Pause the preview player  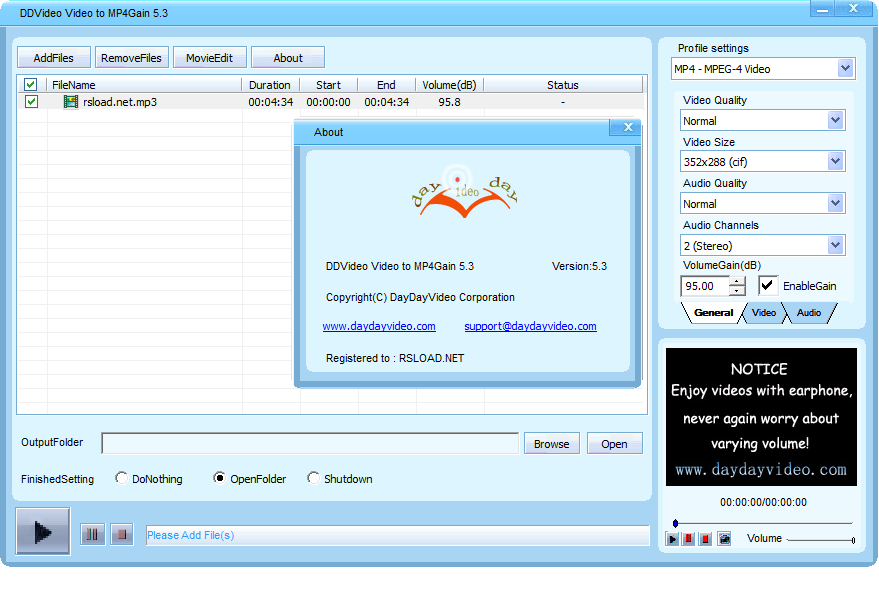[689, 539]
